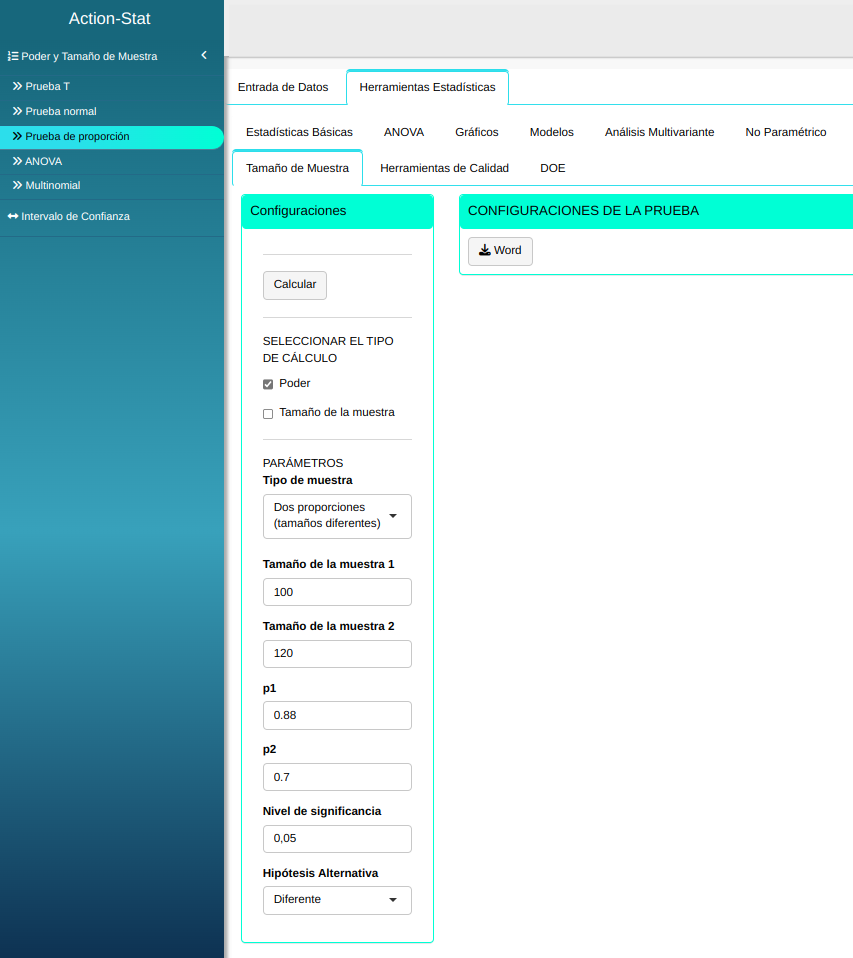Click the Tamaño de la muestra 1 field
Image resolution: width=853 pixels, height=958 pixels.
click(x=337, y=592)
